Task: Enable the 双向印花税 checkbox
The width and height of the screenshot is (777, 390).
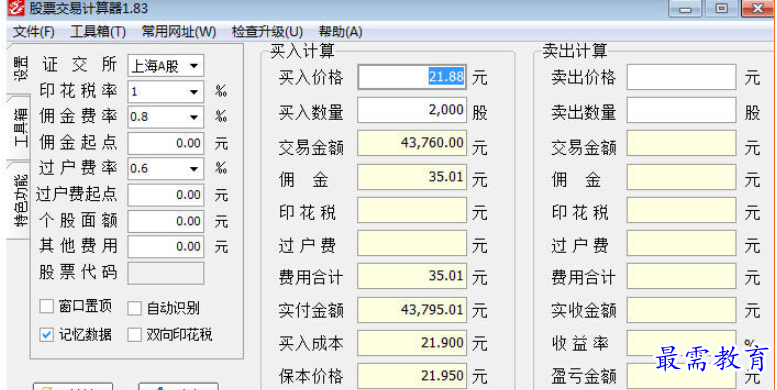Action: point(134,335)
